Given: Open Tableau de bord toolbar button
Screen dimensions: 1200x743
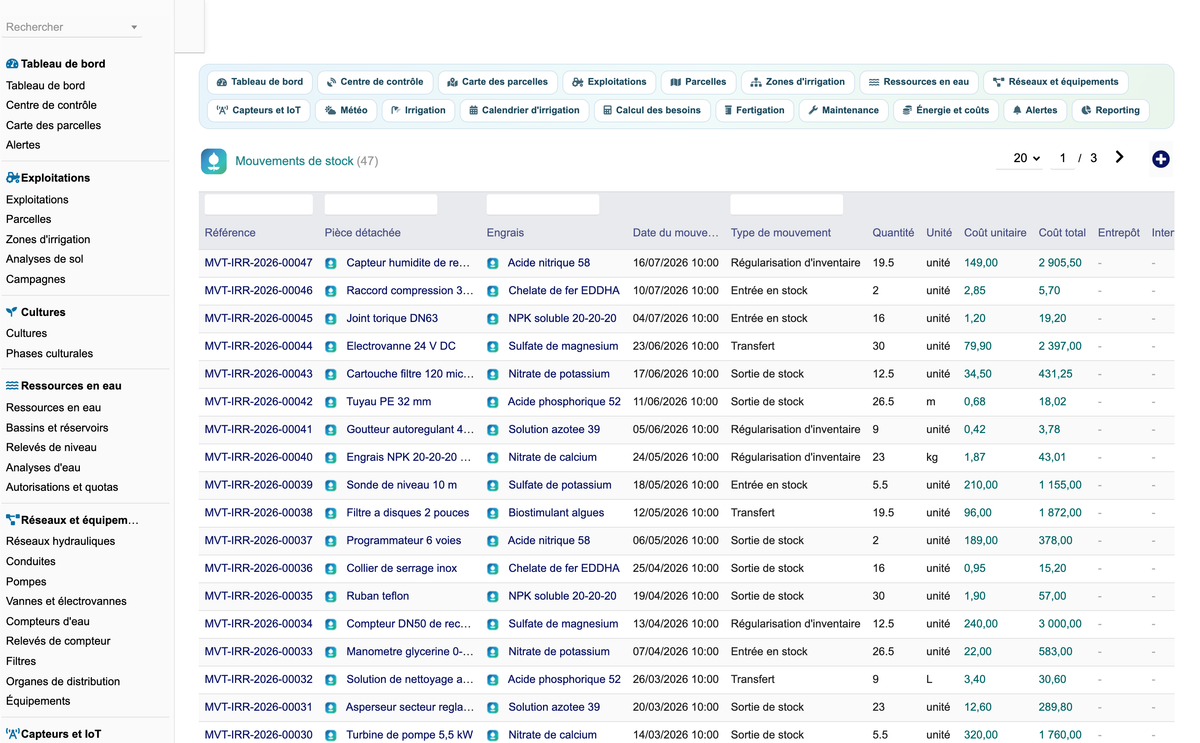Looking at the screenshot, I should [x=260, y=82].
